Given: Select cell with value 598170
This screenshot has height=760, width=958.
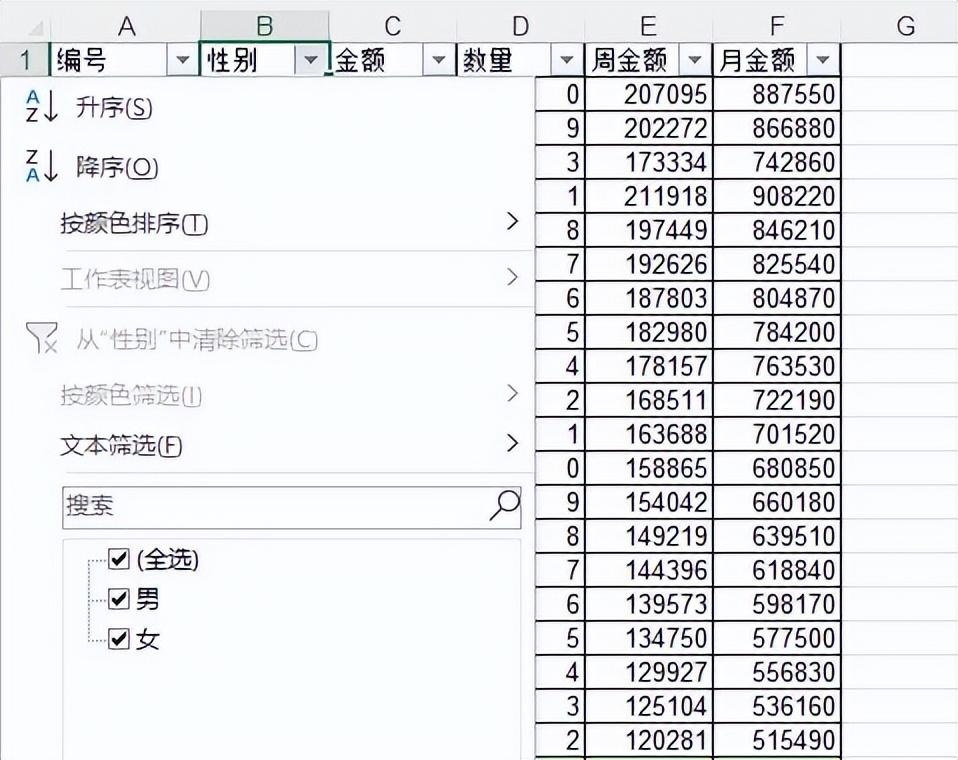Looking at the screenshot, I should point(777,604).
